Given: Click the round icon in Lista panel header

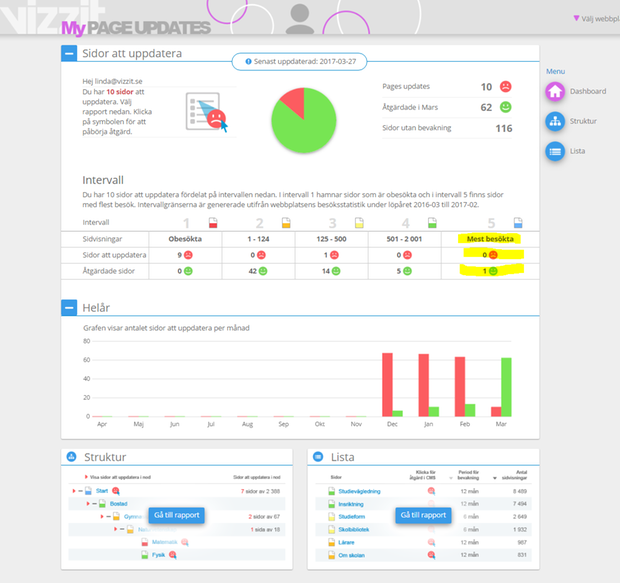Looking at the screenshot, I should [x=318, y=457].
